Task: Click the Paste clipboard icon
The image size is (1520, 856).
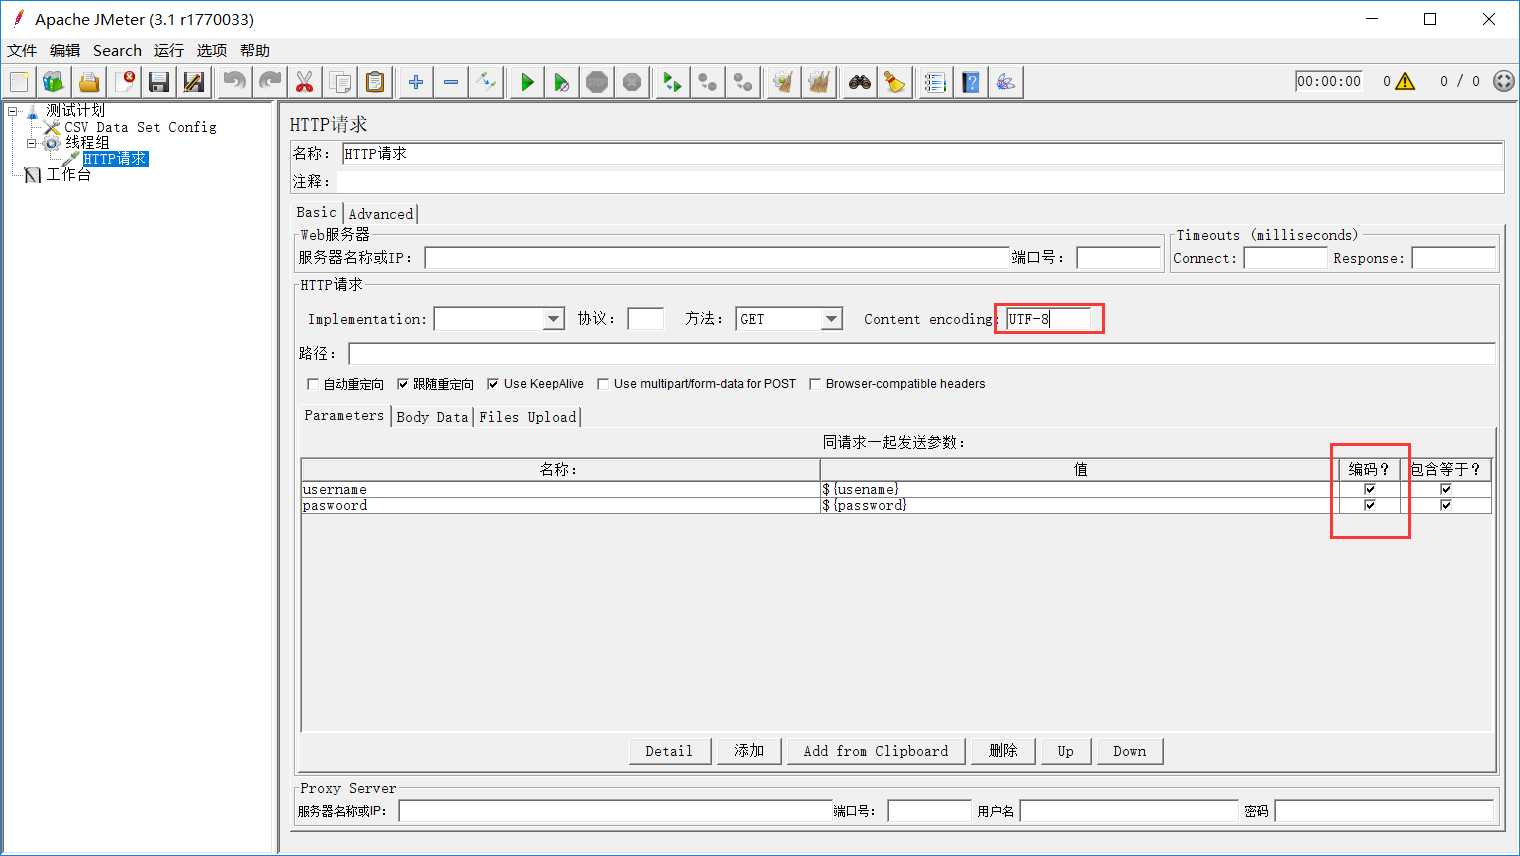Action: (375, 82)
